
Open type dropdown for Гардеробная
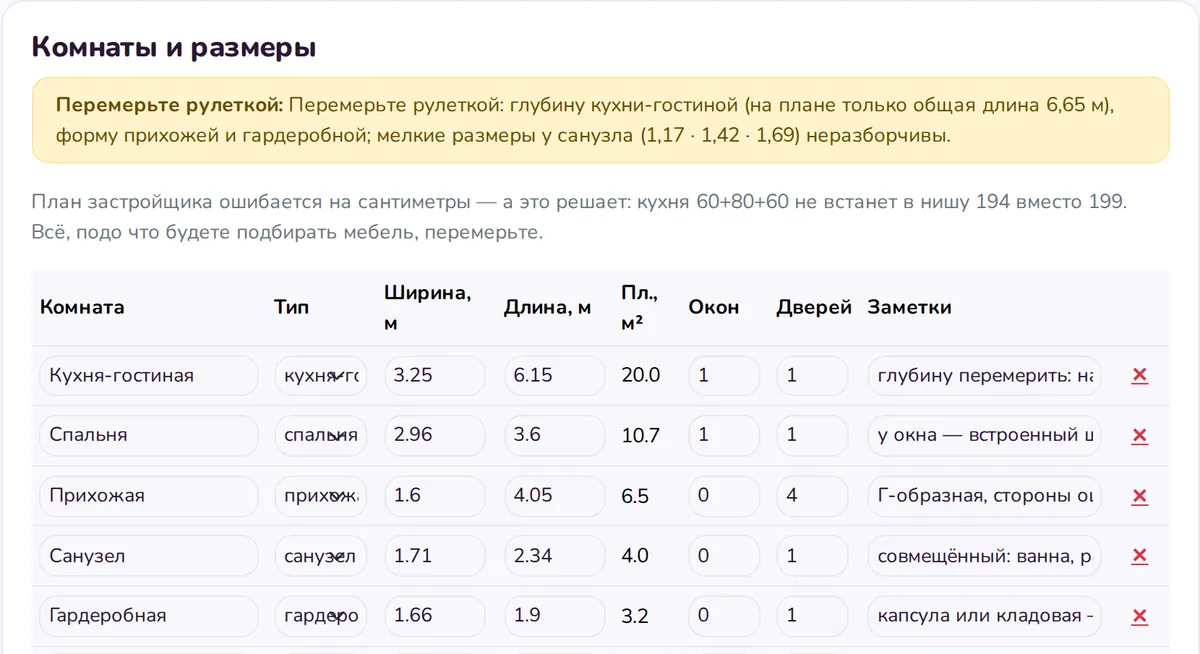tap(320, 616)
